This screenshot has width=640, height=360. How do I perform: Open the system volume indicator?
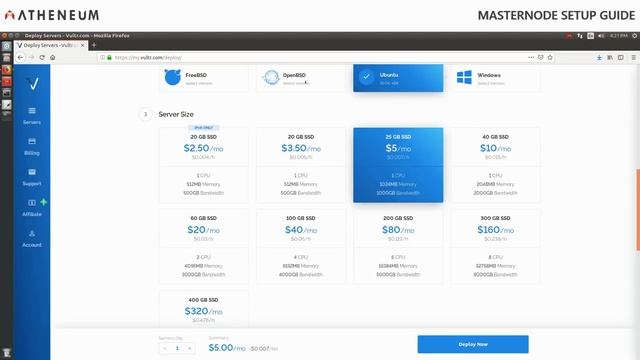point(601,36)
